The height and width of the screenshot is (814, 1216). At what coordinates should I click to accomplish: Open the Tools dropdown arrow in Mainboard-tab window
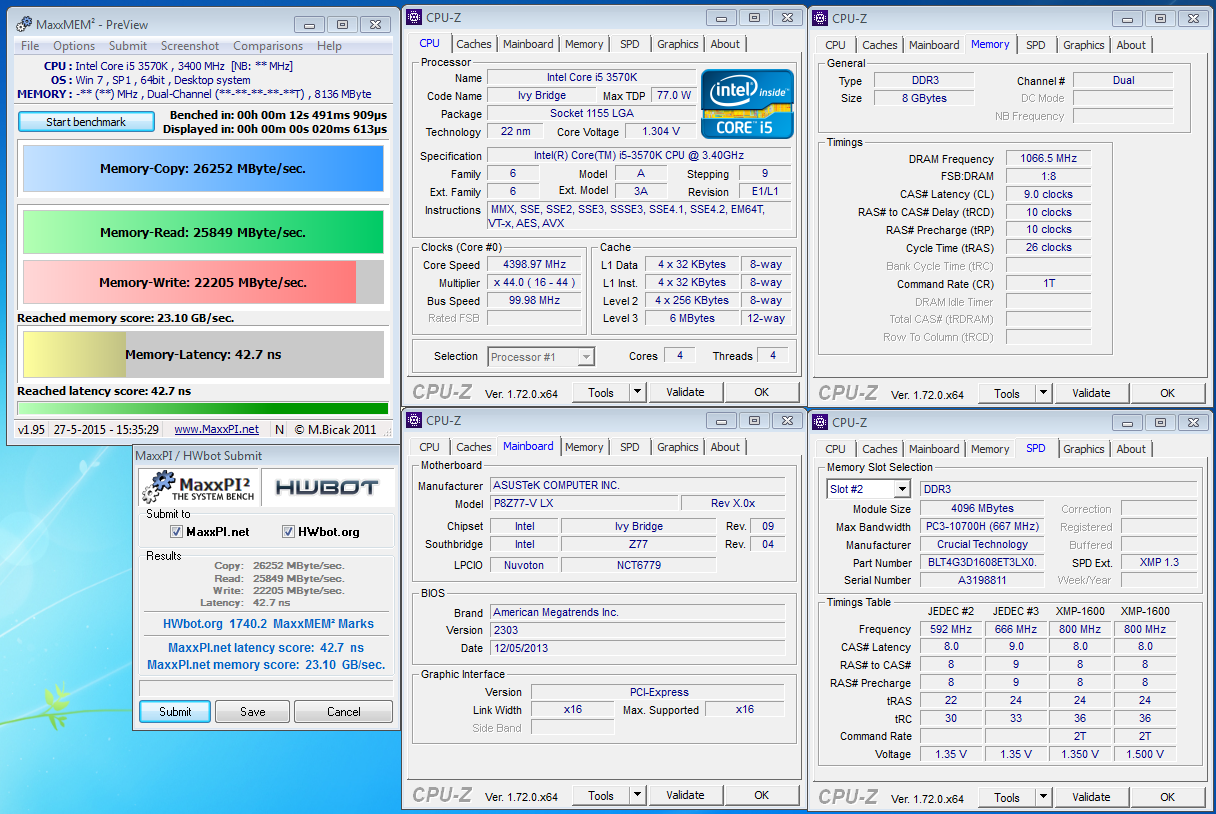637,795
